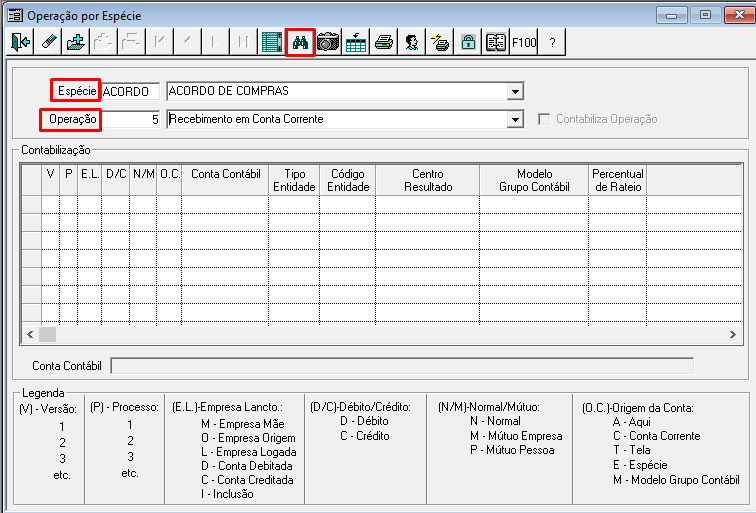
Task: Go to next record navigation icon
Action: (x=215, y=42)
